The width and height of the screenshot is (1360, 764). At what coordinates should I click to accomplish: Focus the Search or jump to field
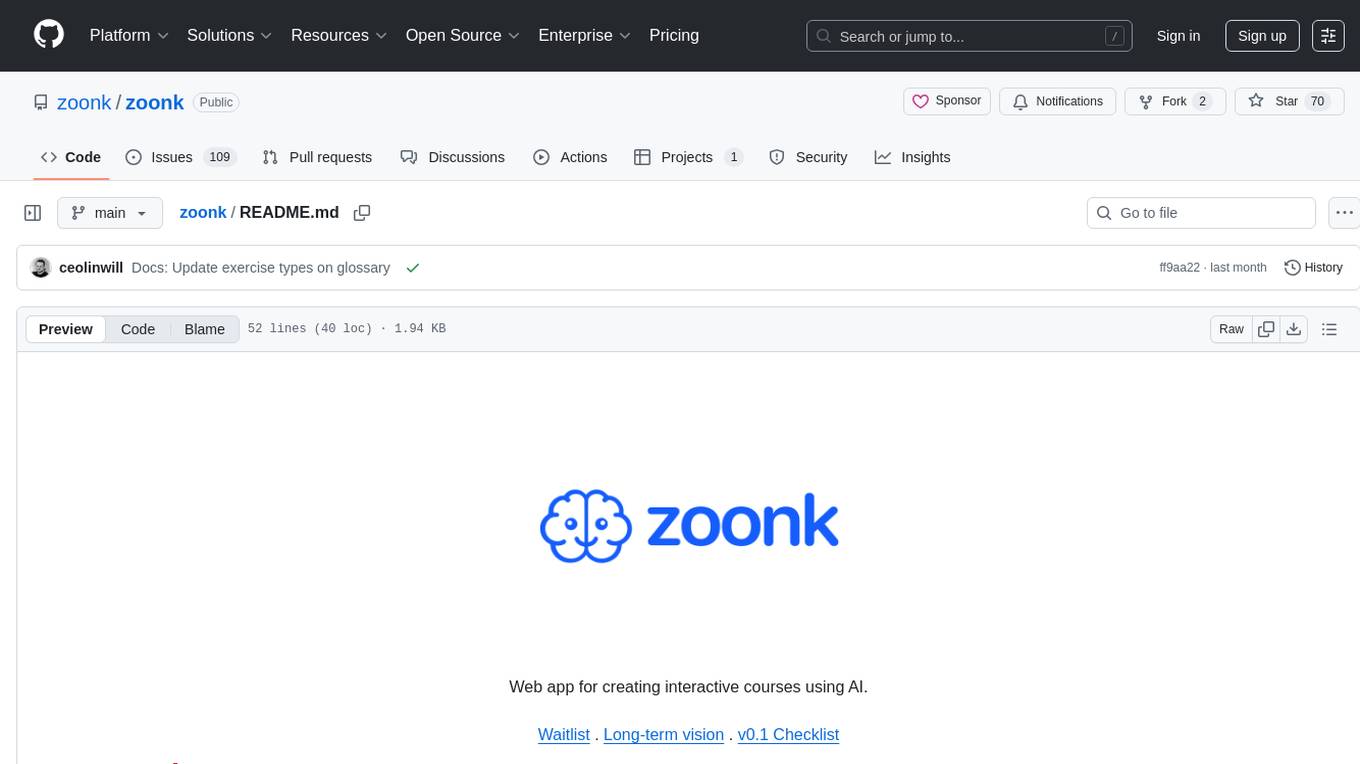click(x=970, y=36)
